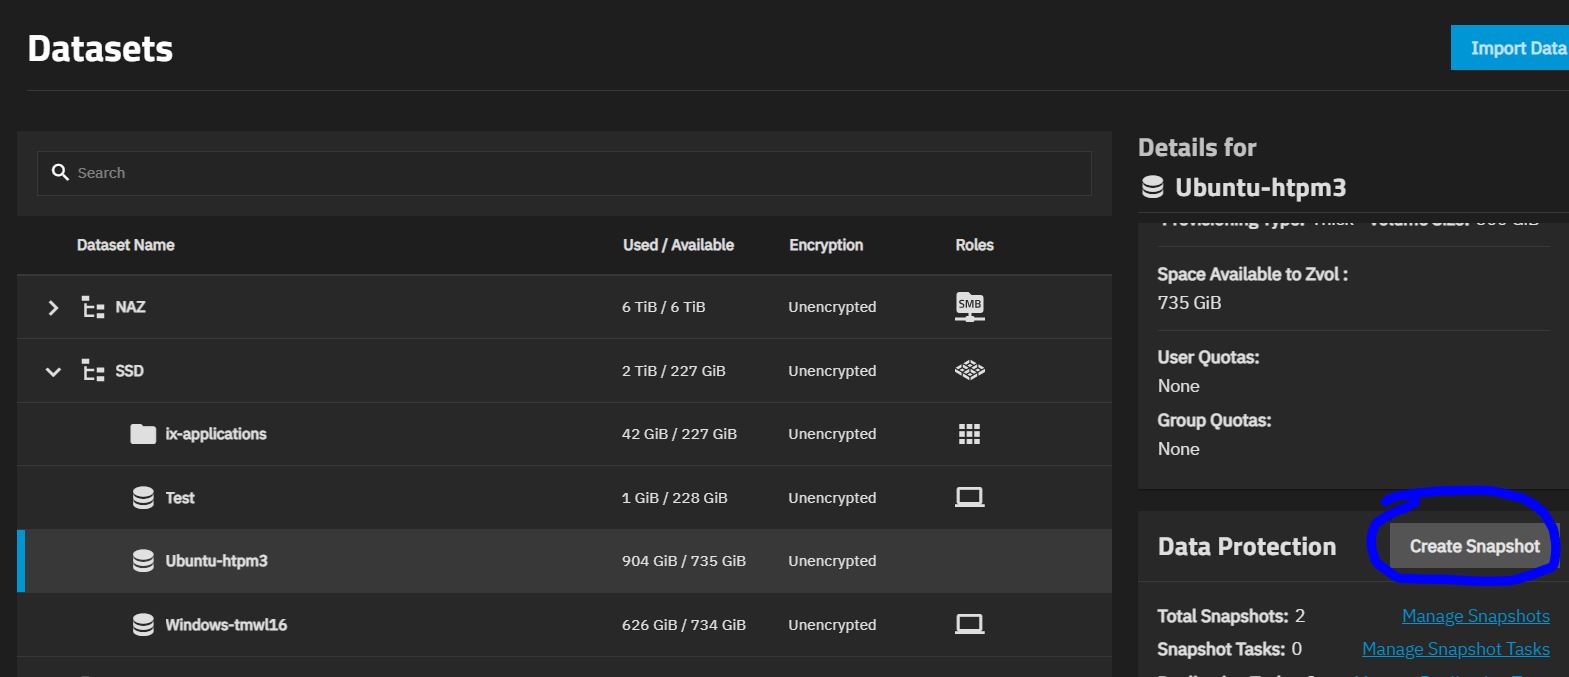Expand the NAZ dataset tree
This screenshot has height=677, width=1569.
53,308
